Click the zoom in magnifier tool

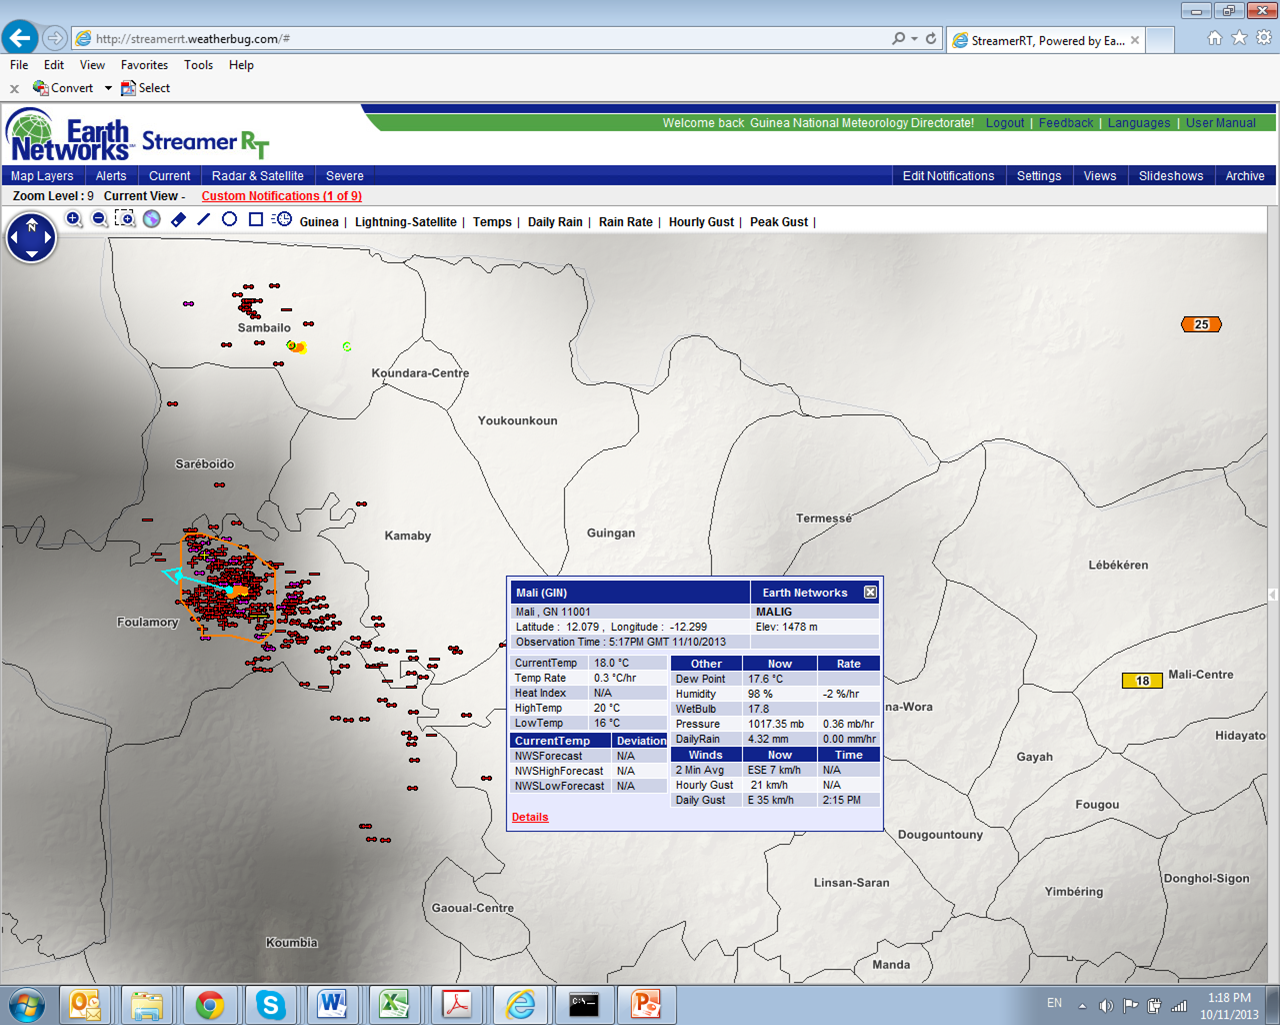tap(74, 219)
